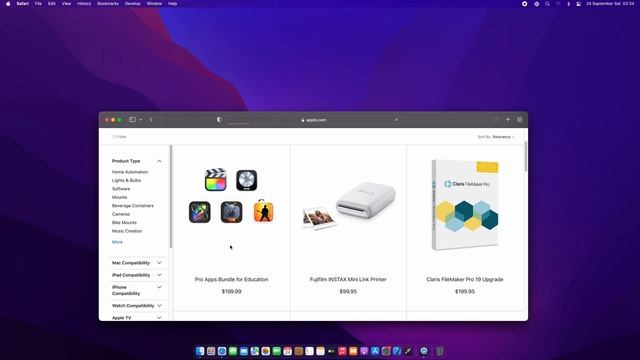Screen dimensions: 640x360
Task: Open Spotlight search in menu bar
Action: click(x=547, y=4)
